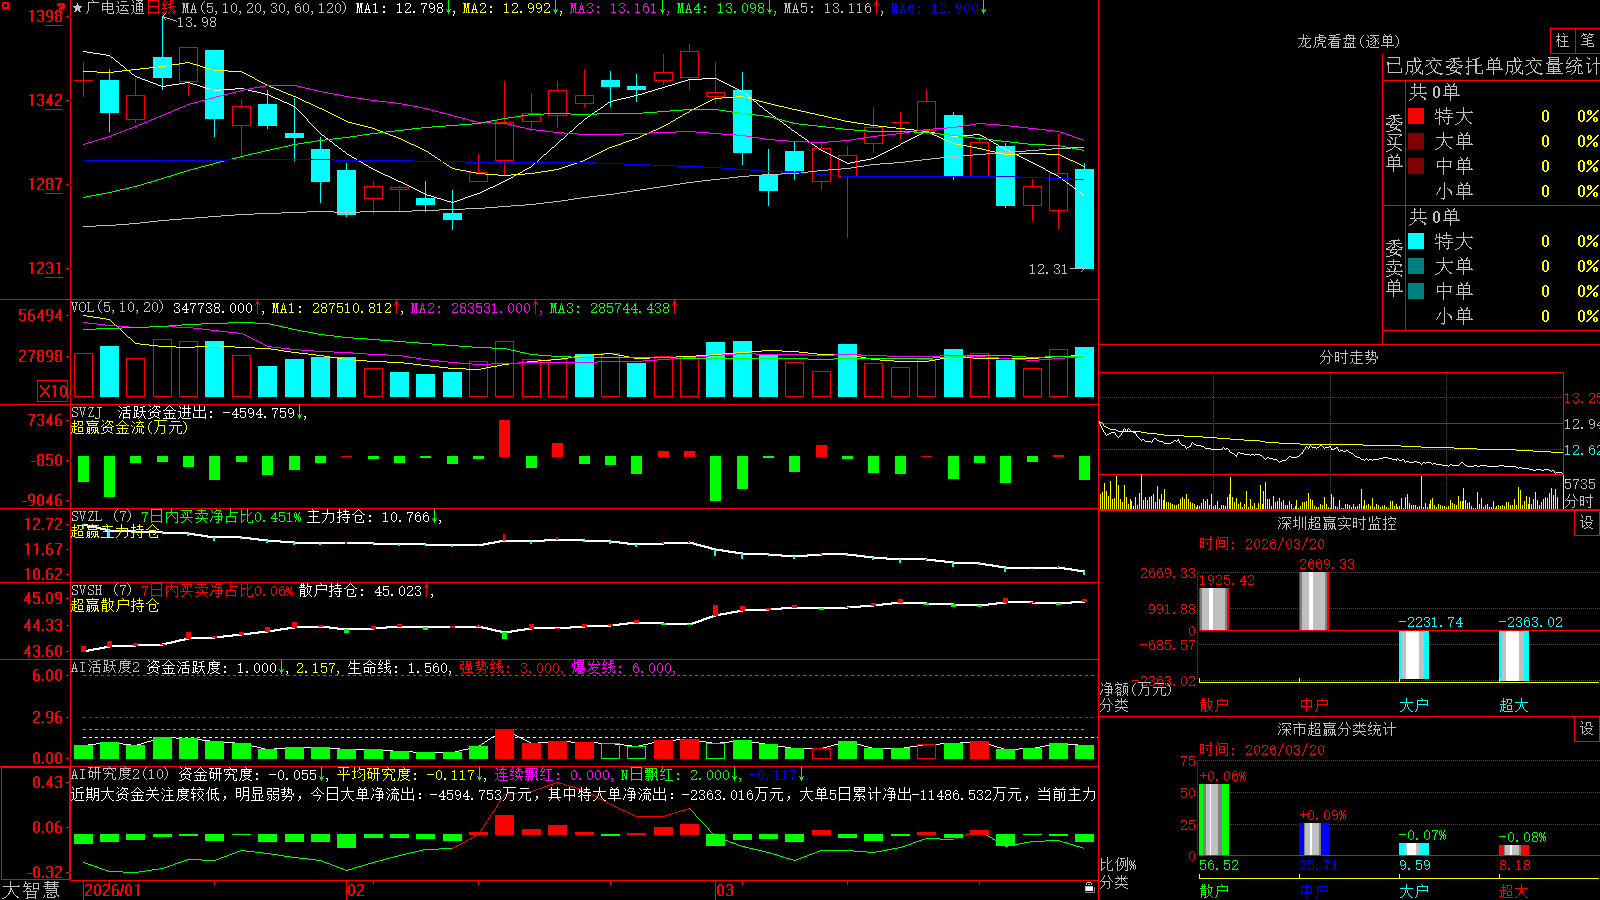Viewport: 1600px width, 900px height.
Task: Click the 爆发线: 6.000 label
Action: 621,667
